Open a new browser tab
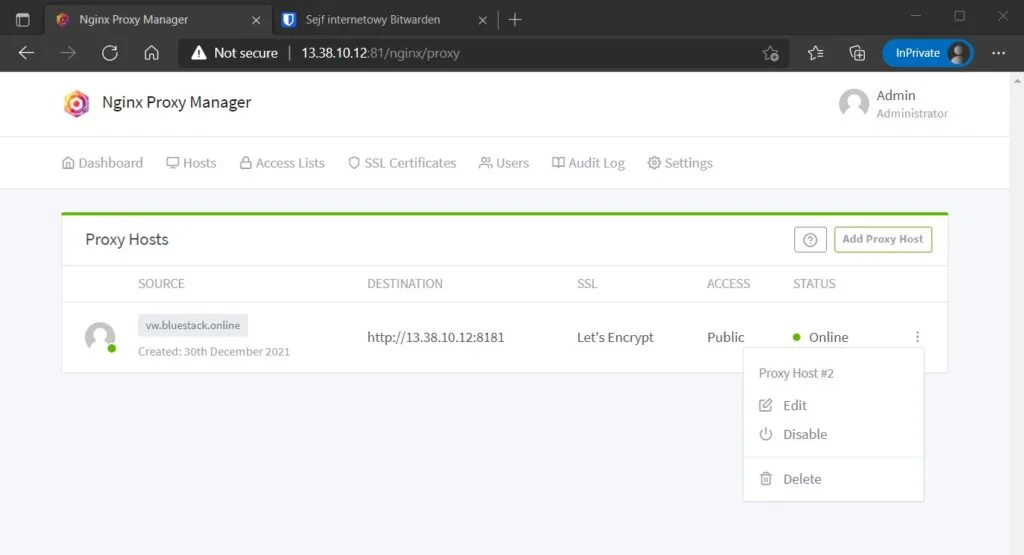The width and height of the screenshot is (1024, 555). click(x=515, y=20)
